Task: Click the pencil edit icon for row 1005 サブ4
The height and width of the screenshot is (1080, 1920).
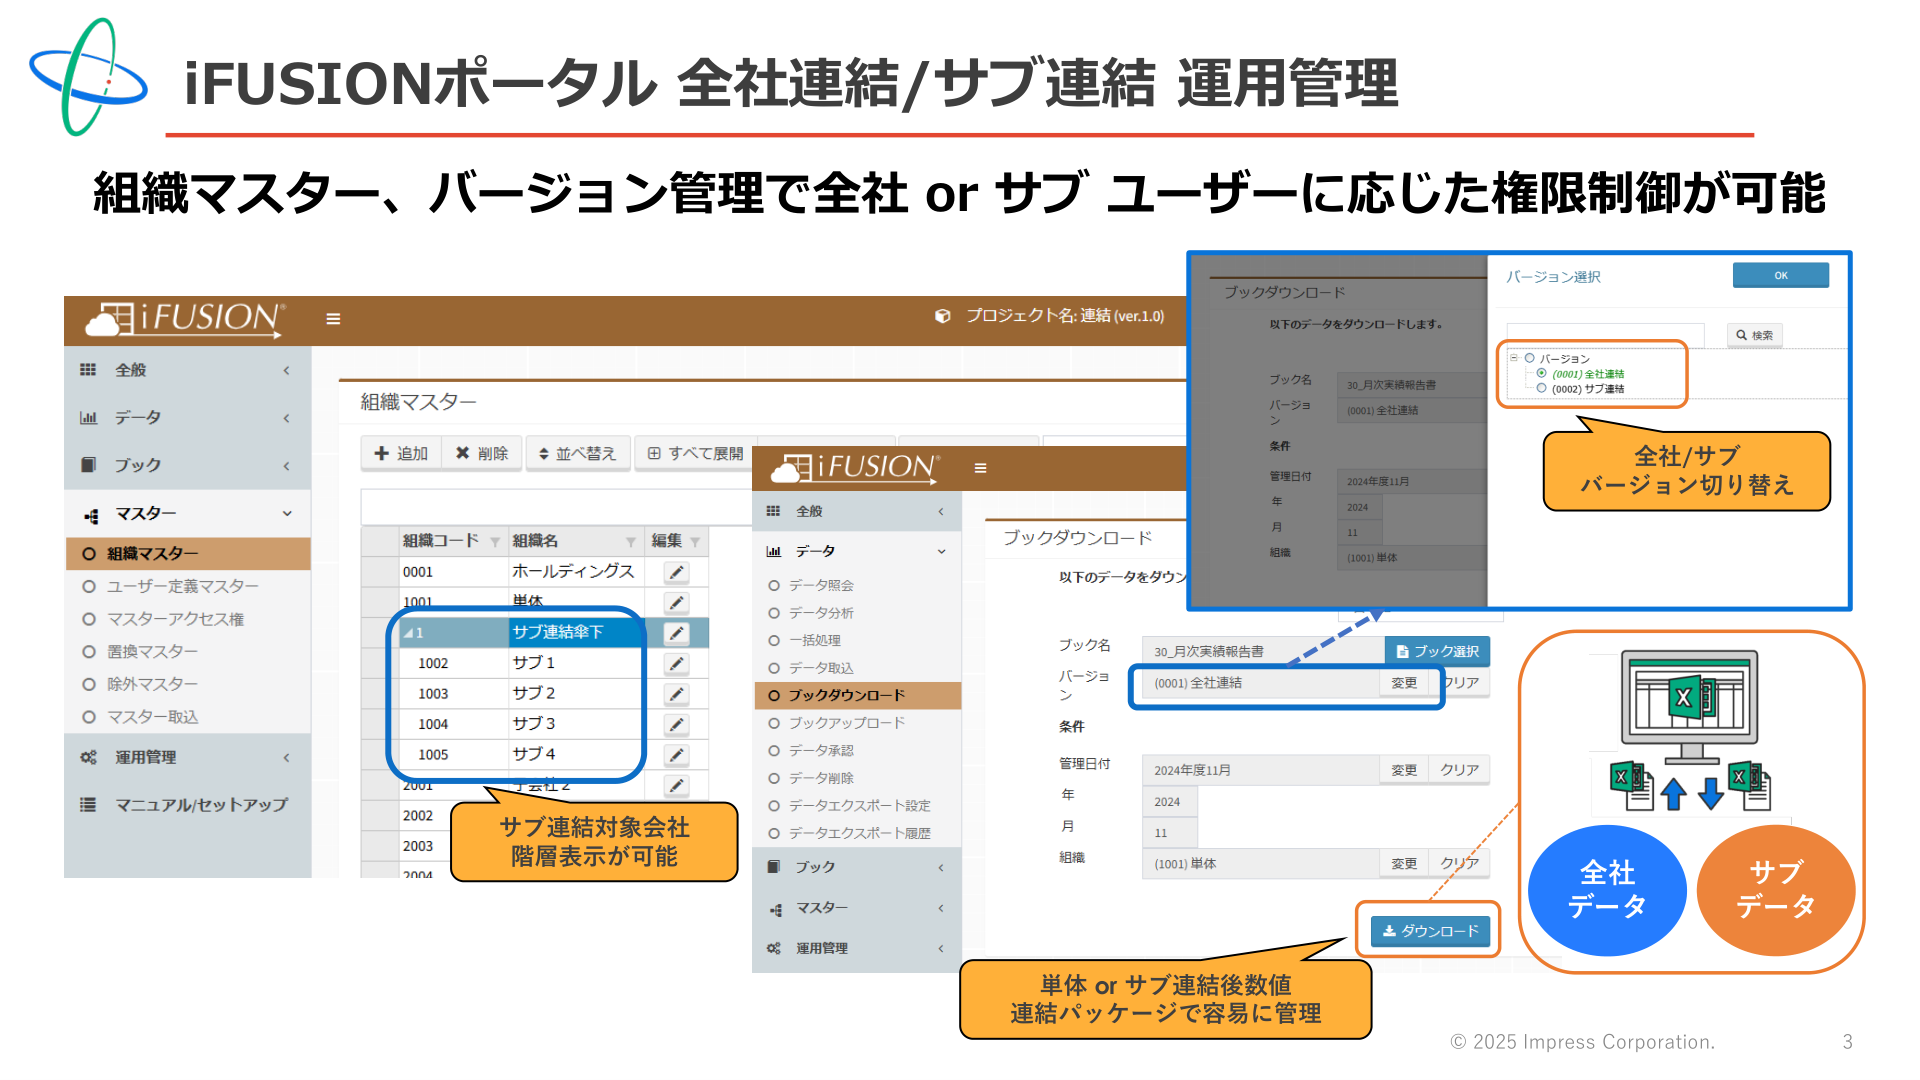Action: [677, 755]
